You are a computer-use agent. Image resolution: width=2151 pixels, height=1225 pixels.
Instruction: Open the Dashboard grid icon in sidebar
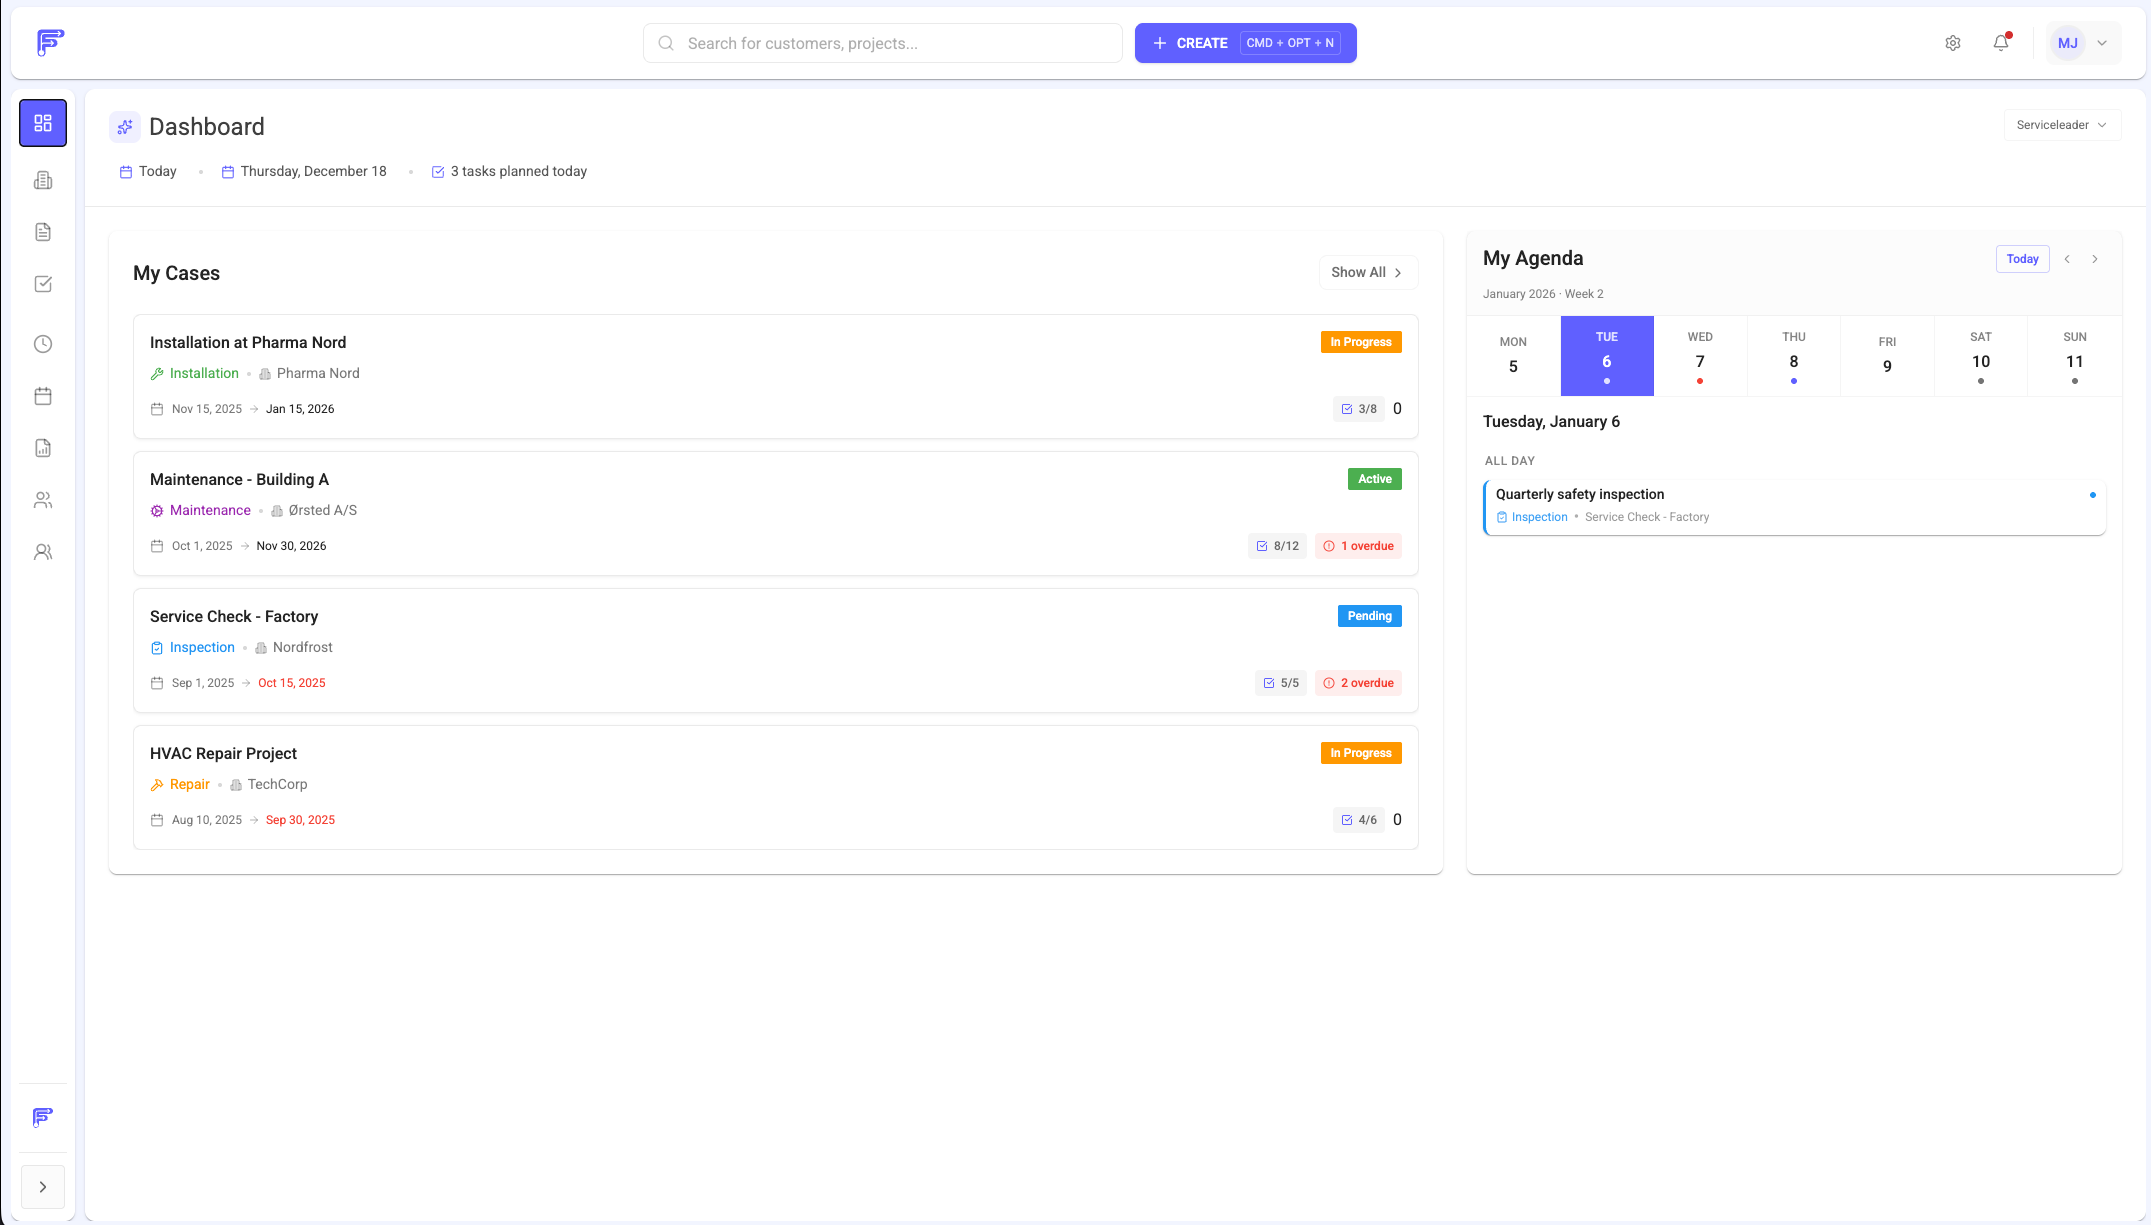point(42,122)
